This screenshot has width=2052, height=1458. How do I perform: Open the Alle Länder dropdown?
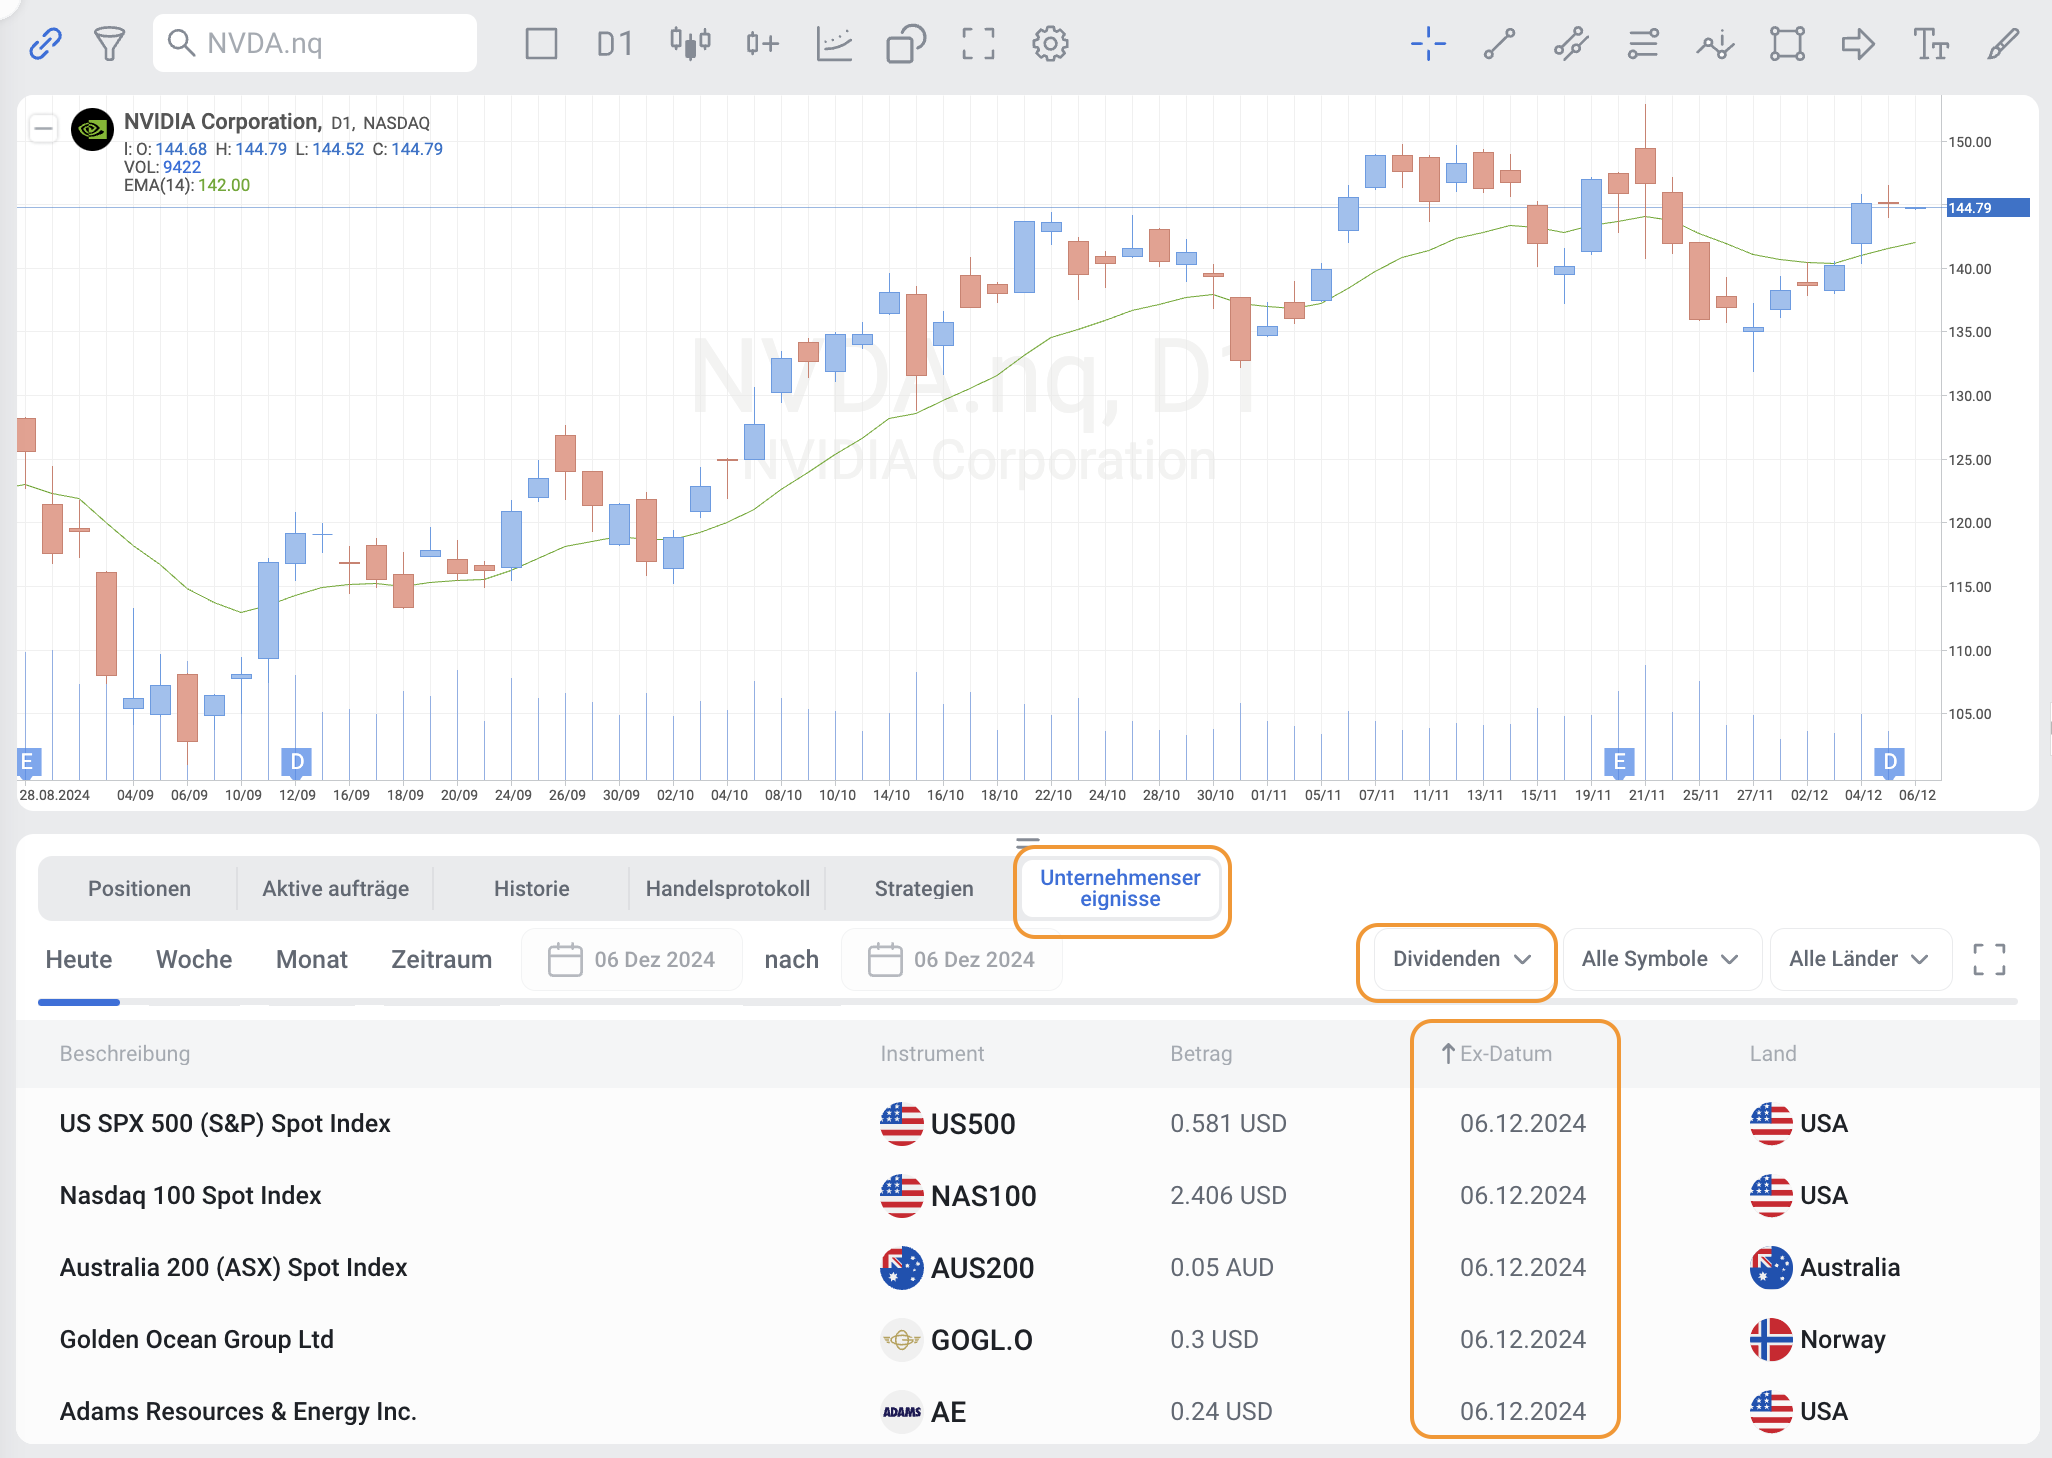1858,959
